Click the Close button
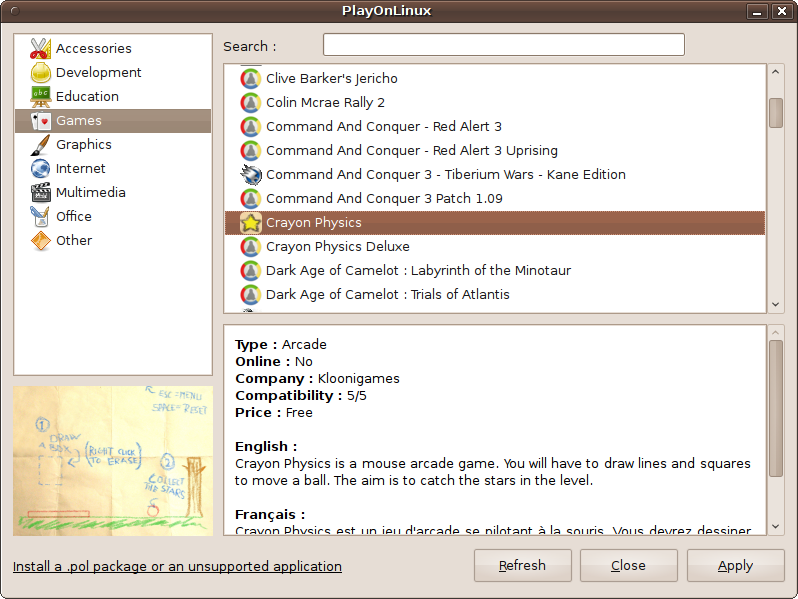The image size is (798, 599). (629, 565)
